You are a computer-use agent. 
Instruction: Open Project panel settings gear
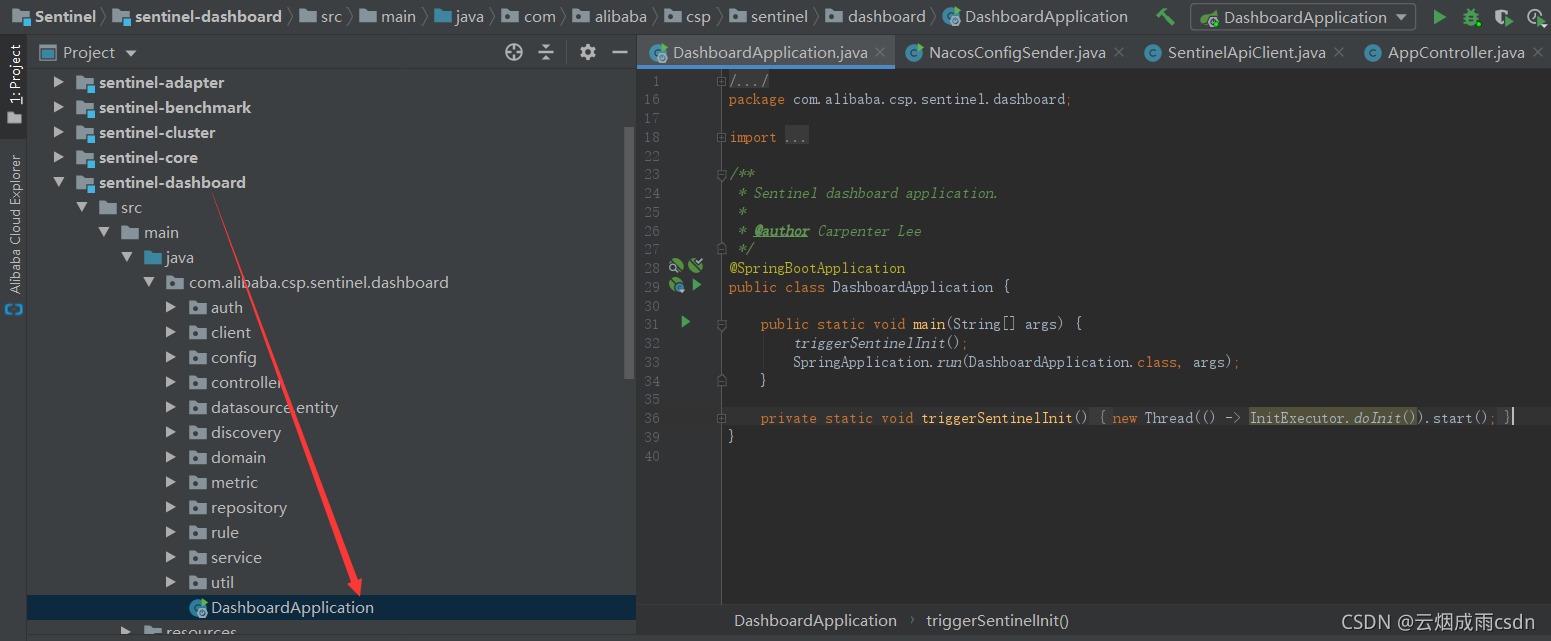point(588,52)
